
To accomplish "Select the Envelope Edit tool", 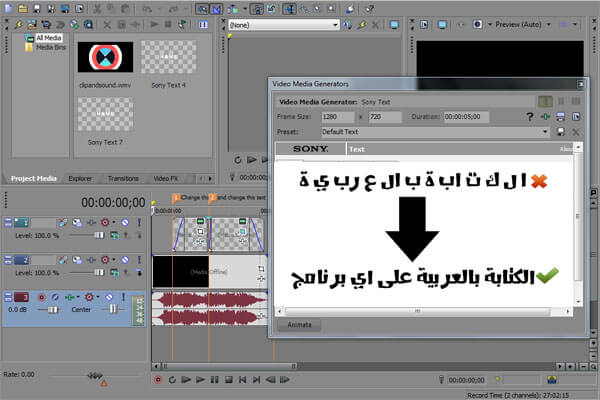I will click(304, 8).
